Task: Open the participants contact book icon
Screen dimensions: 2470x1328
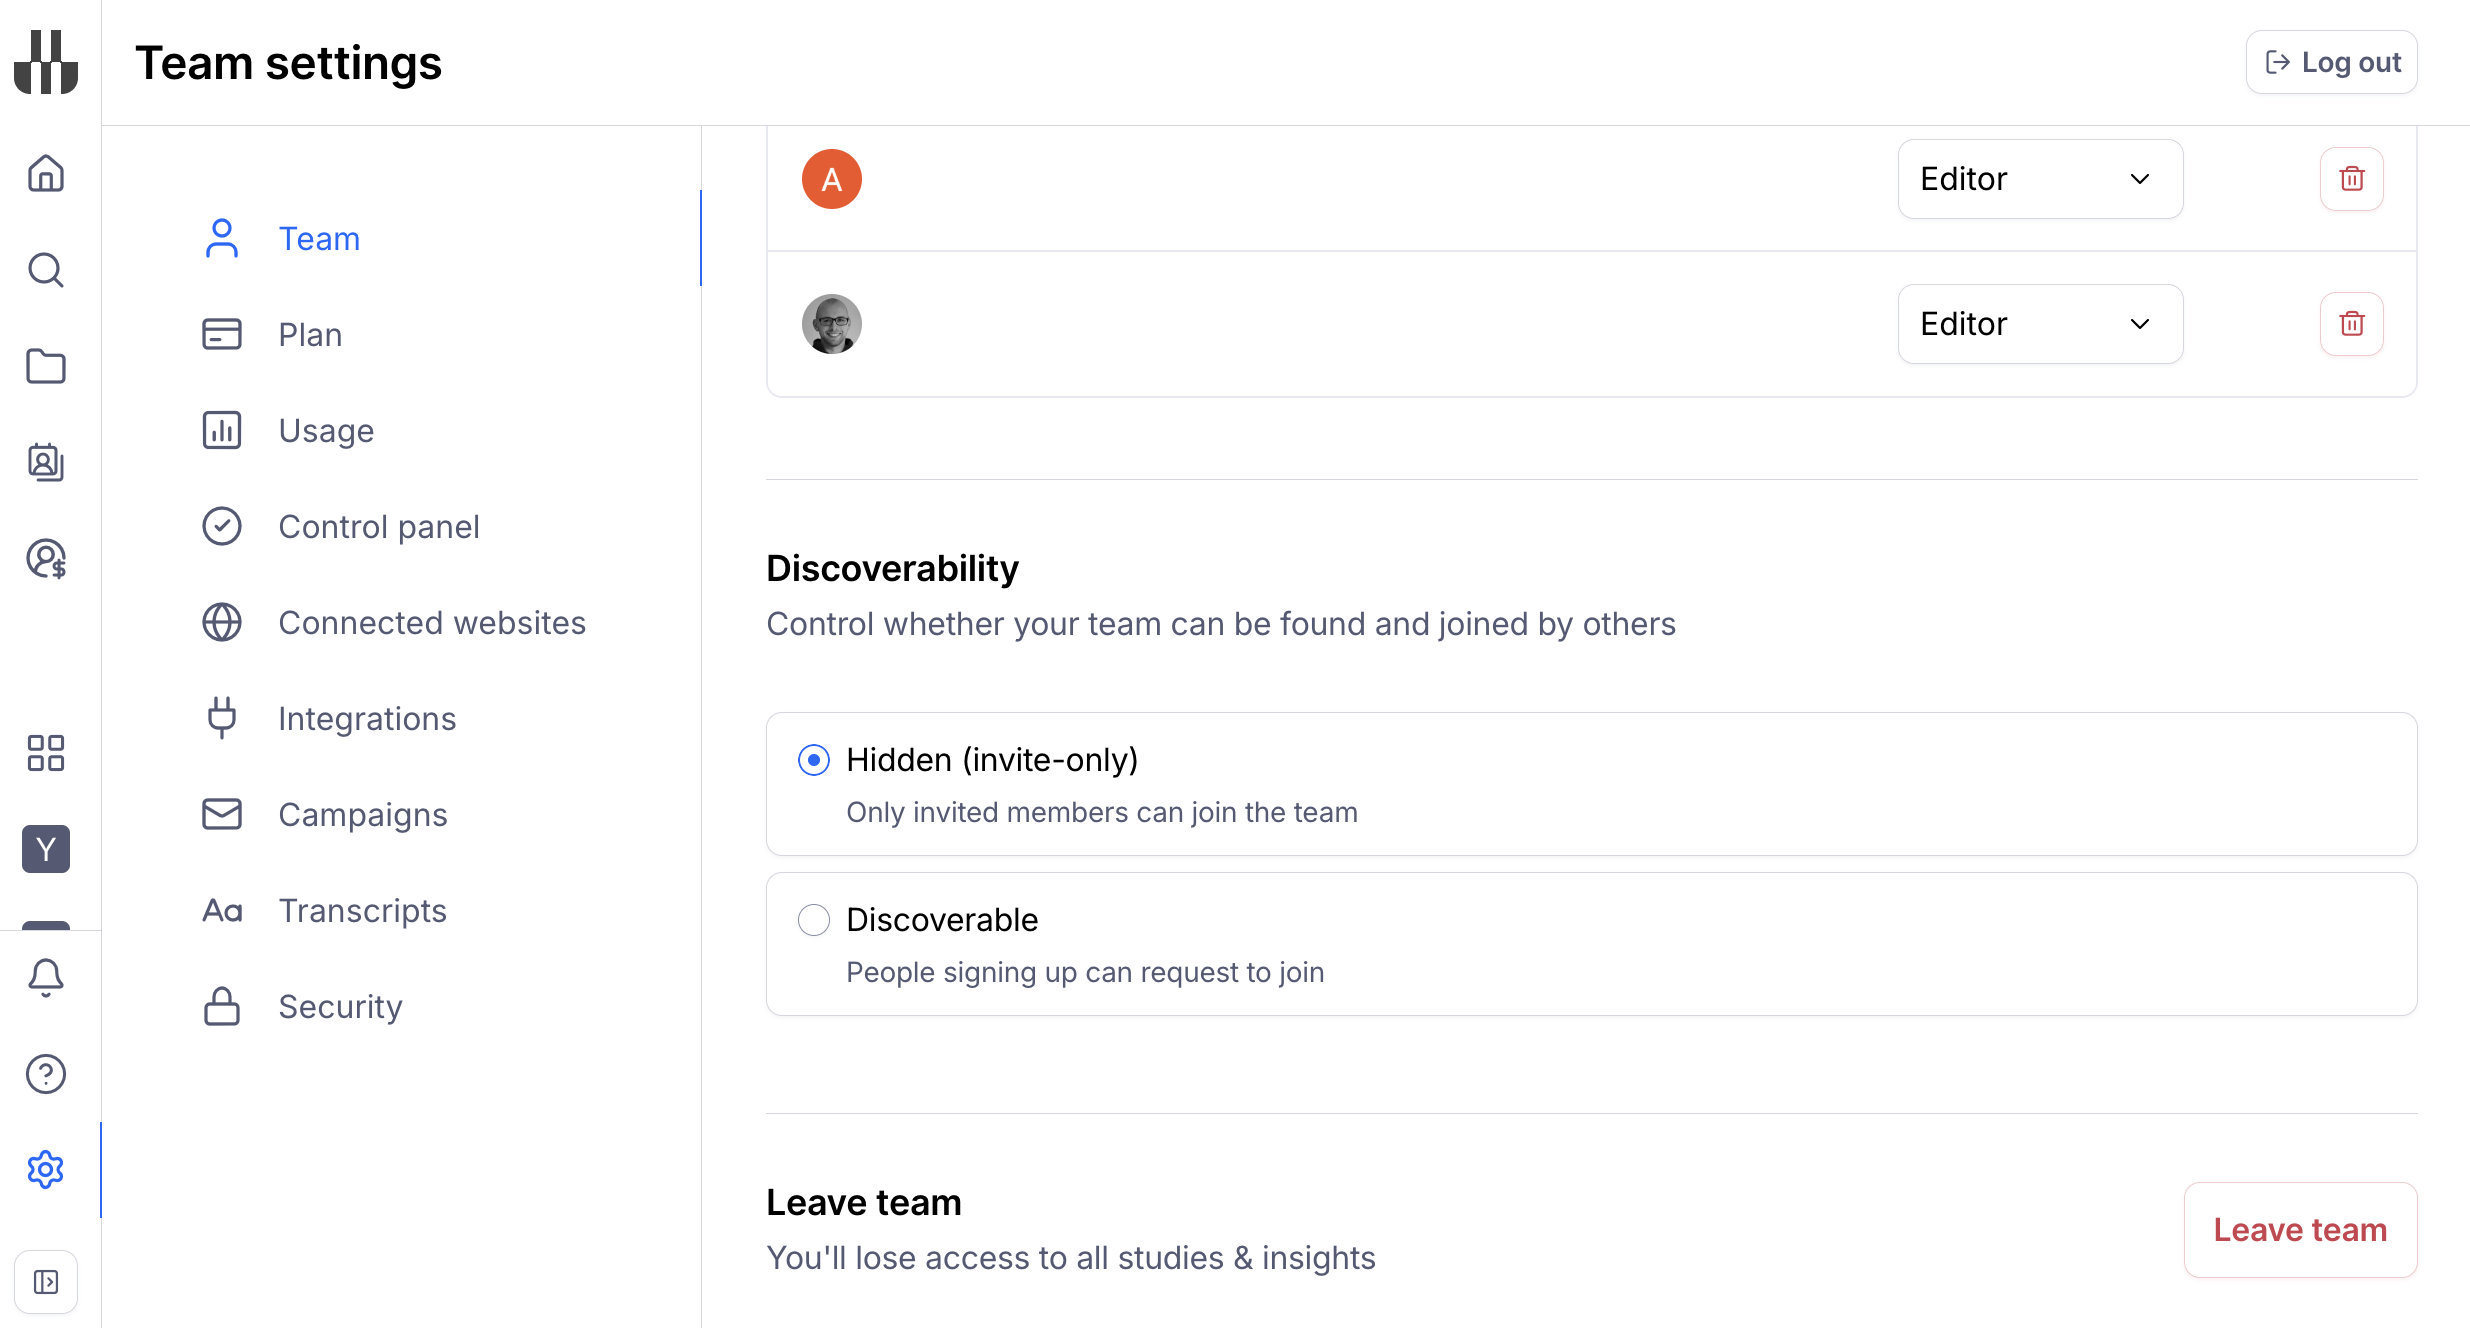Action: coord(46,462)
